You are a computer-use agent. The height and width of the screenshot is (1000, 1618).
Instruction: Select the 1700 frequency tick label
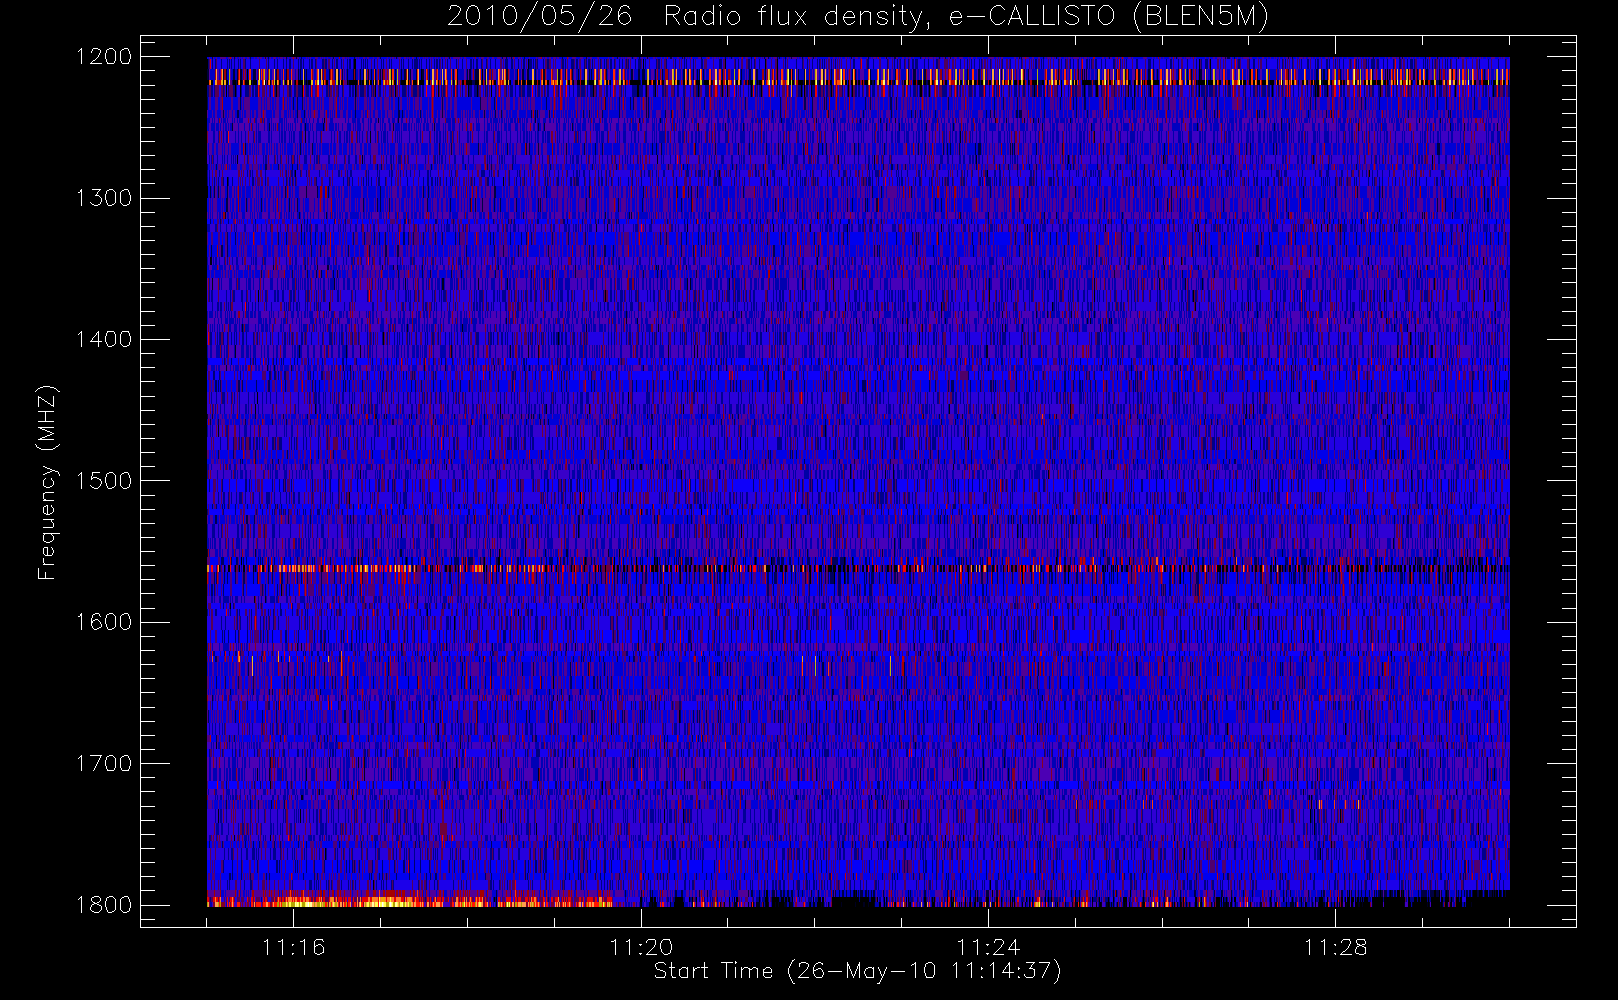point(104,763)
